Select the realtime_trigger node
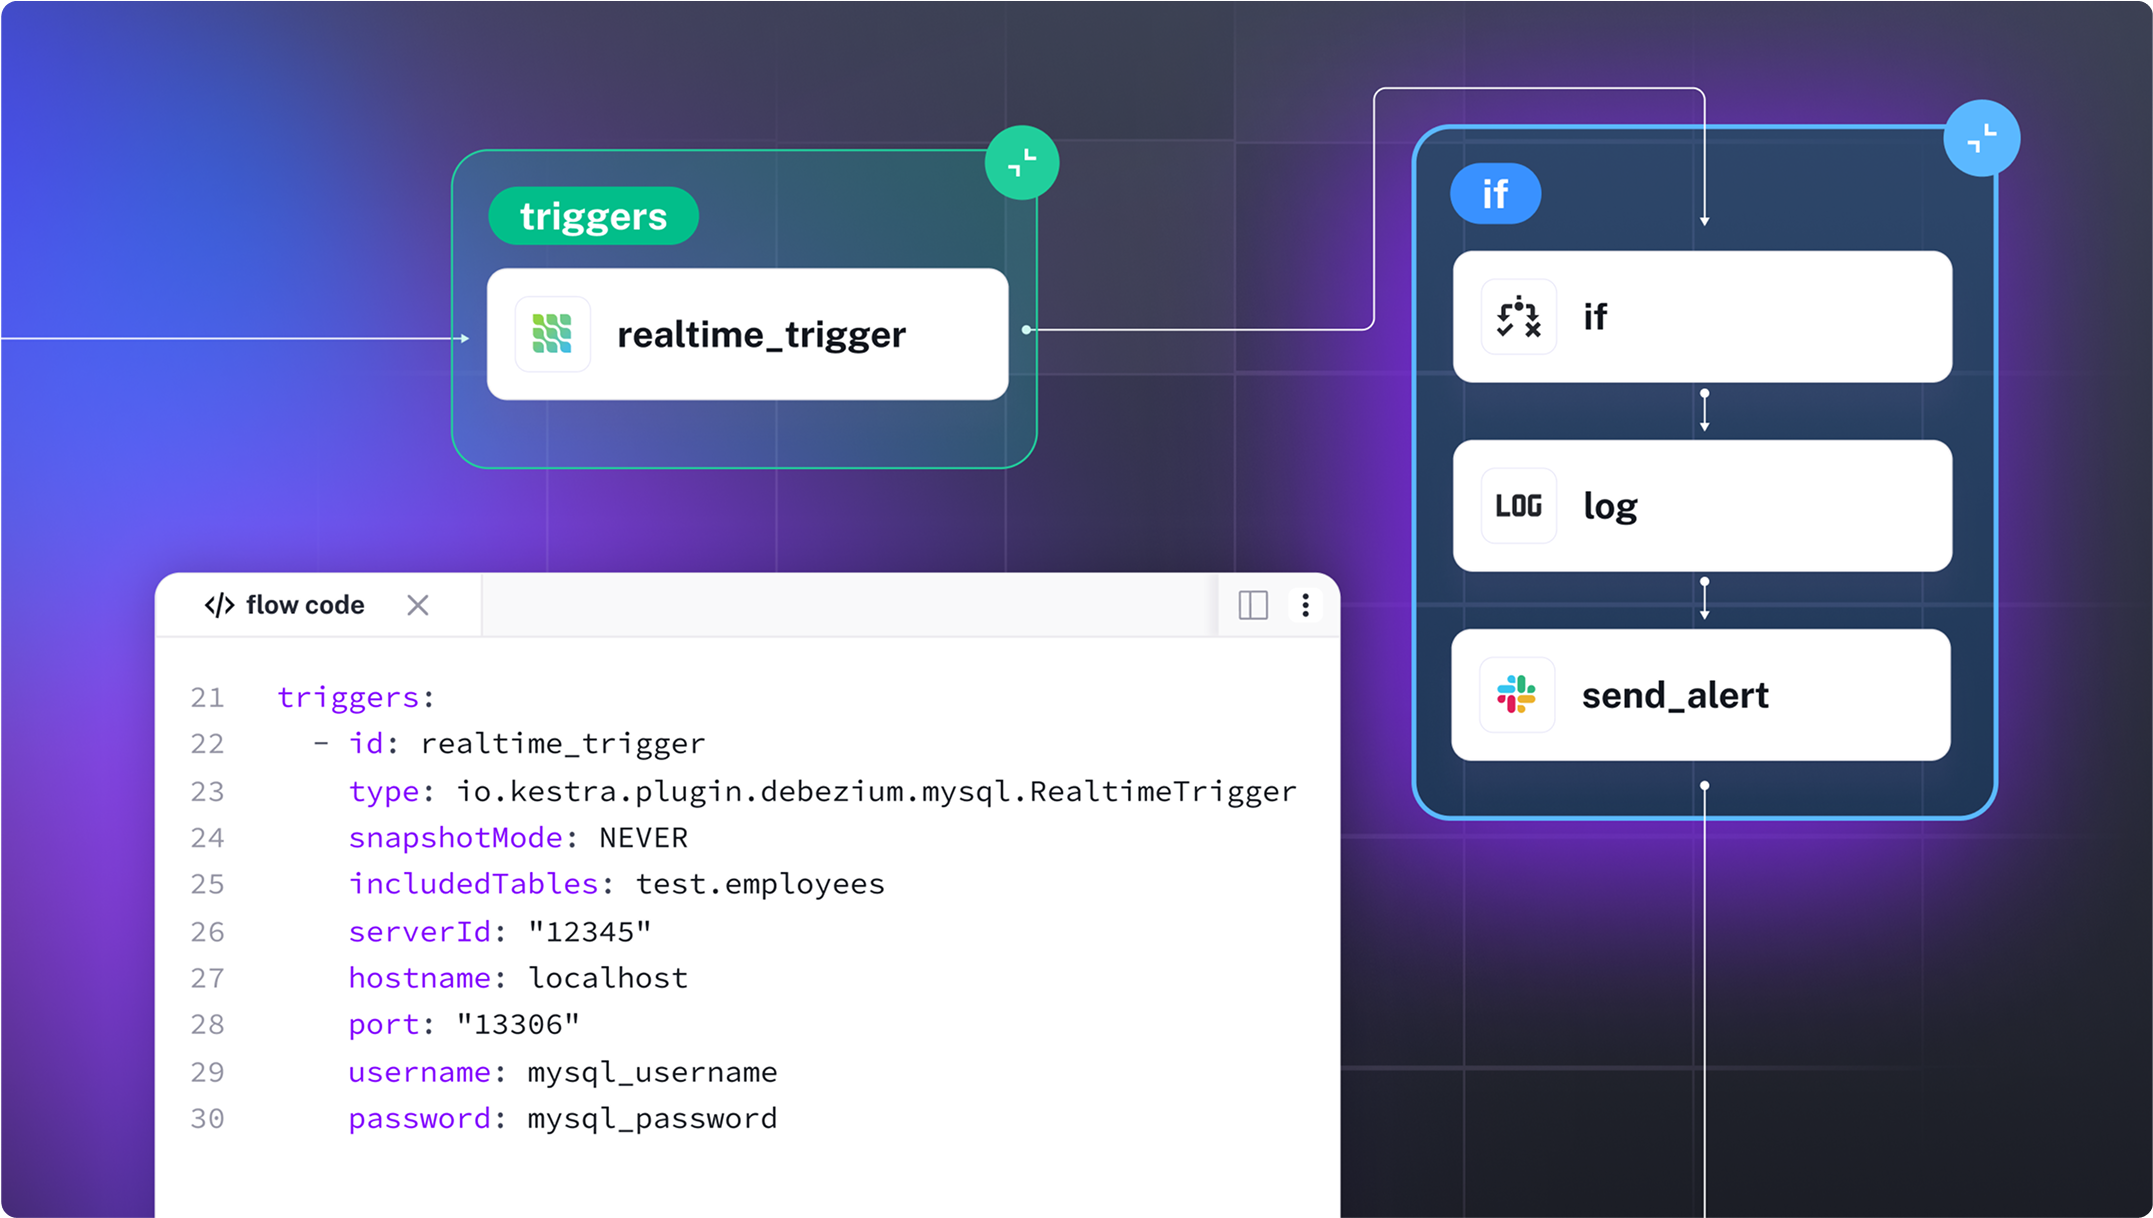 pos(760,334)
